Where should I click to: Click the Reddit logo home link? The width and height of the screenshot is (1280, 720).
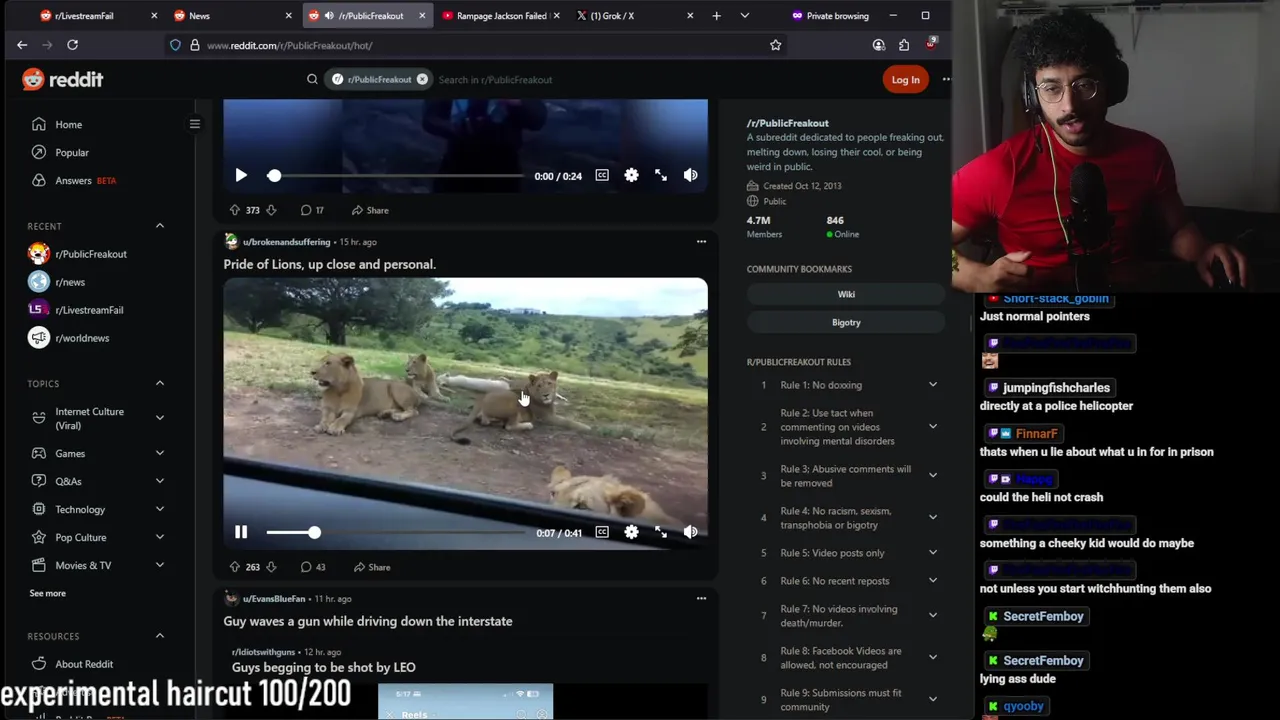(x=63, y=80)
